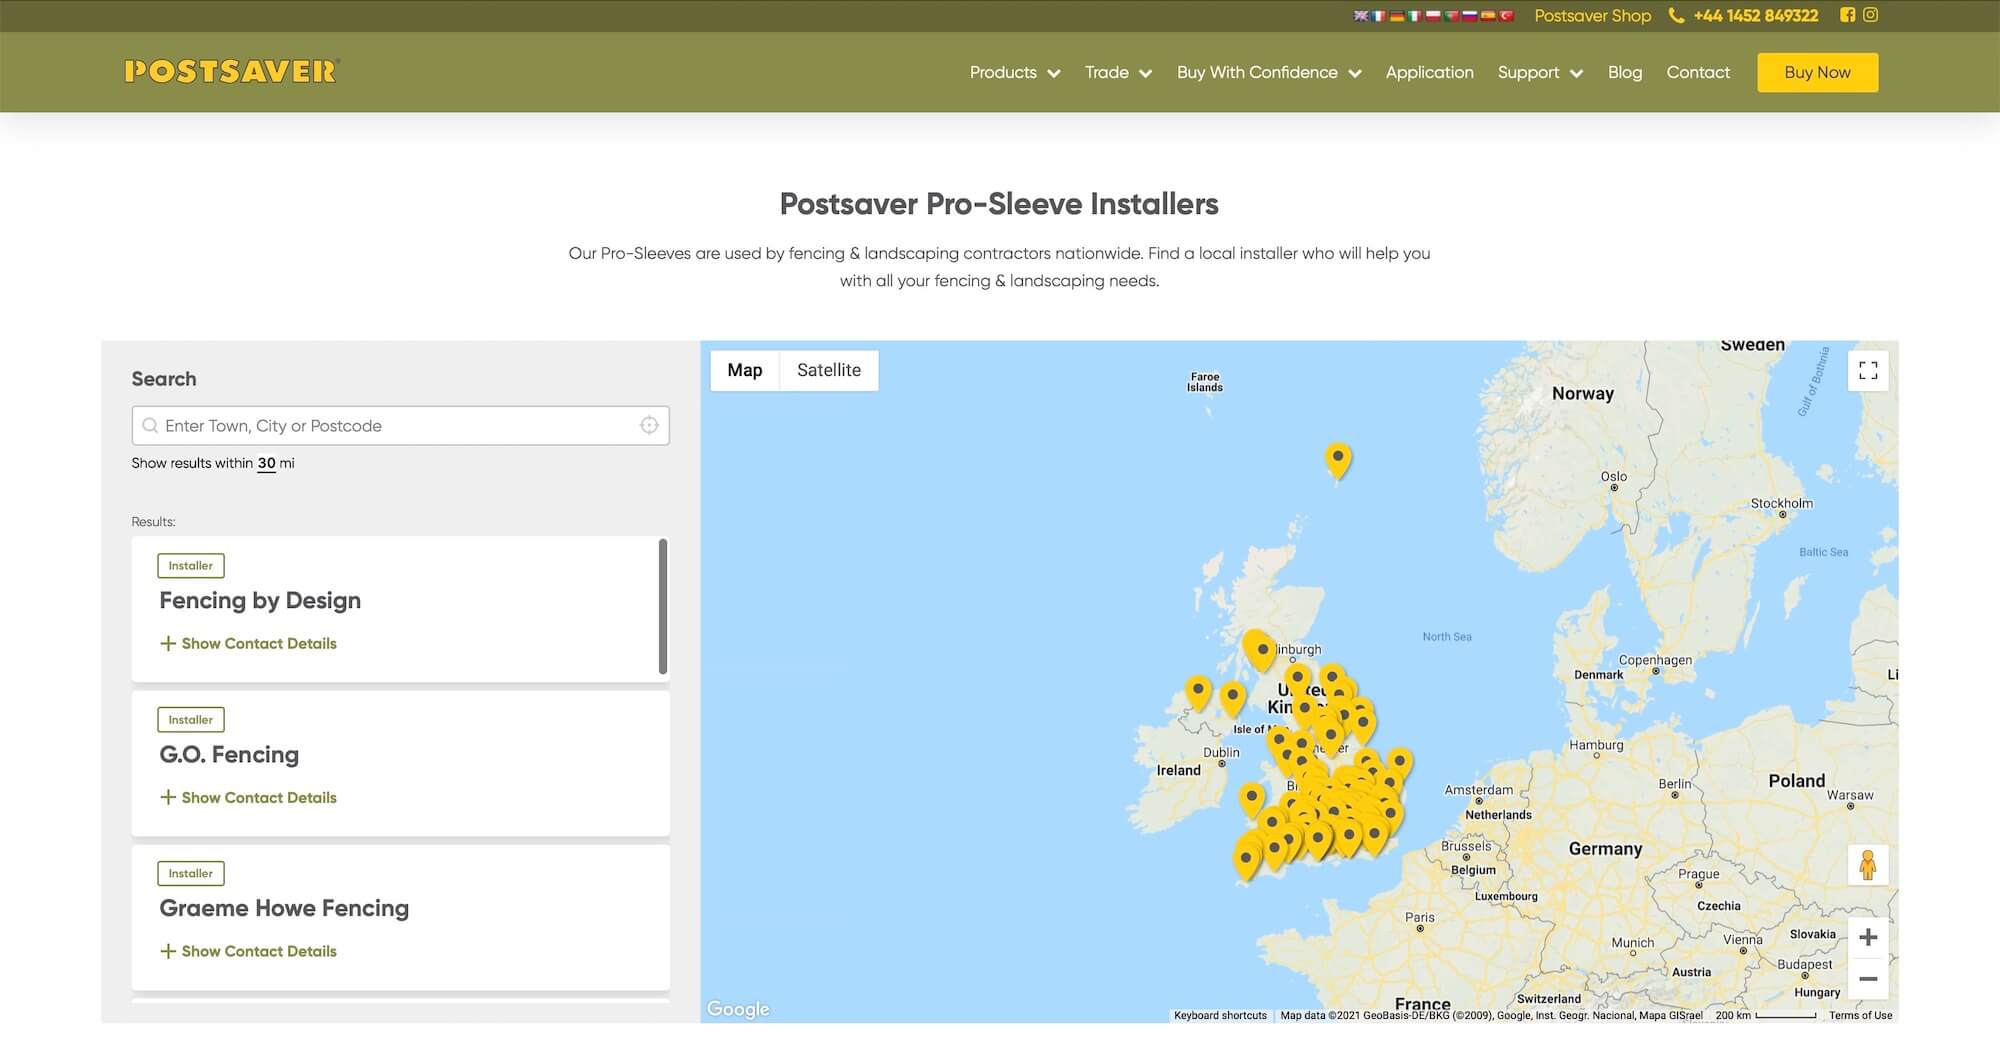2000x1056 pixels.
Task: Switch to Satellite view
Action: click(x=829, y=370)
